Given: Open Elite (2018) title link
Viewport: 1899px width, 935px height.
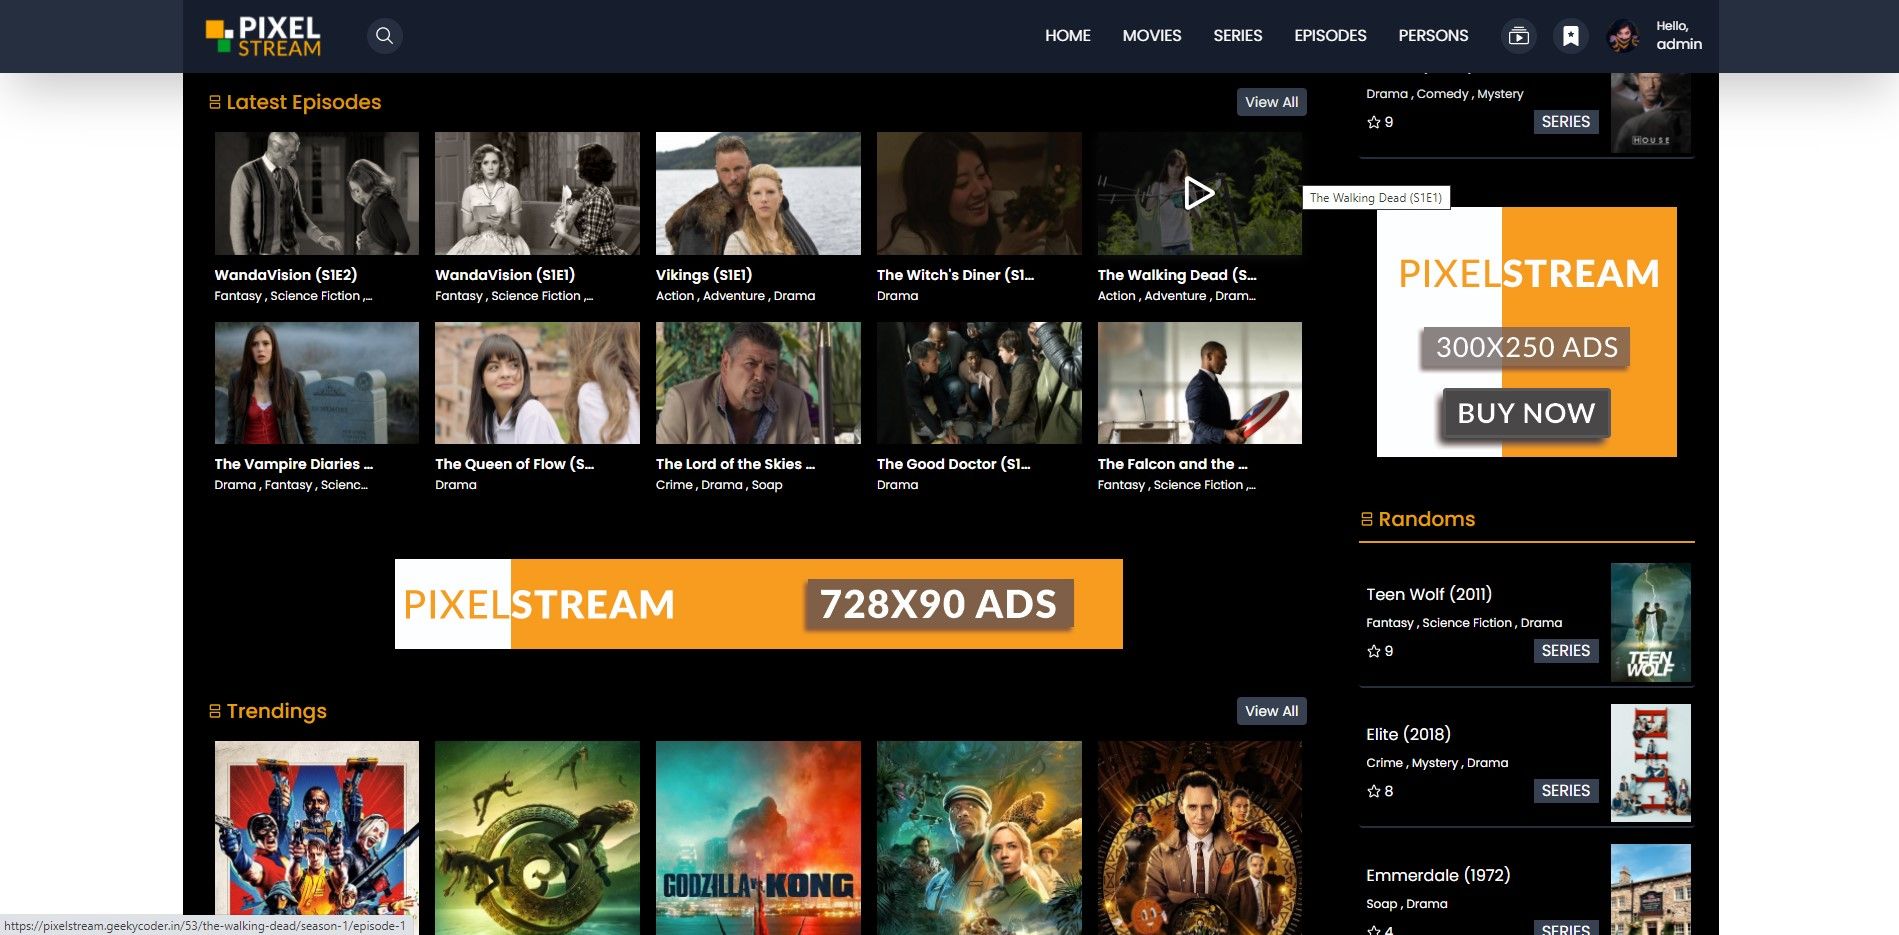Looking at the screenshot, I should click(x=1409, y=734).
